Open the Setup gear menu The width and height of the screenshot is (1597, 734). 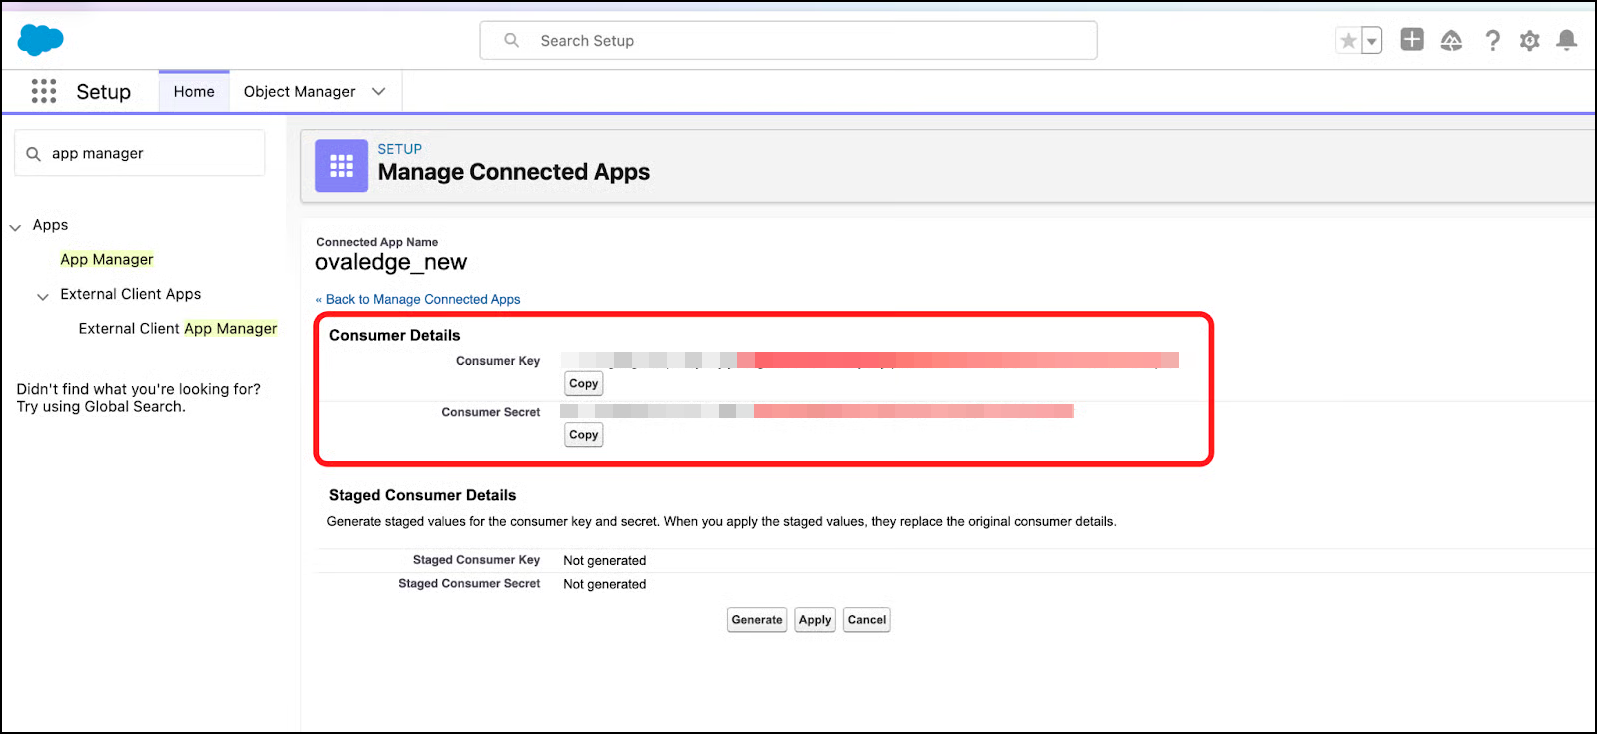1529,40
